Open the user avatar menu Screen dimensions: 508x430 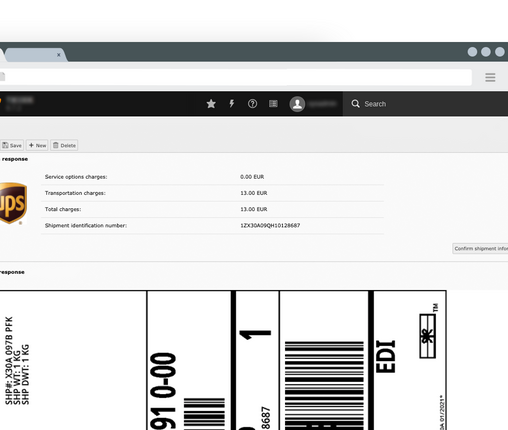pyautogui.click(x=297, y=104)
